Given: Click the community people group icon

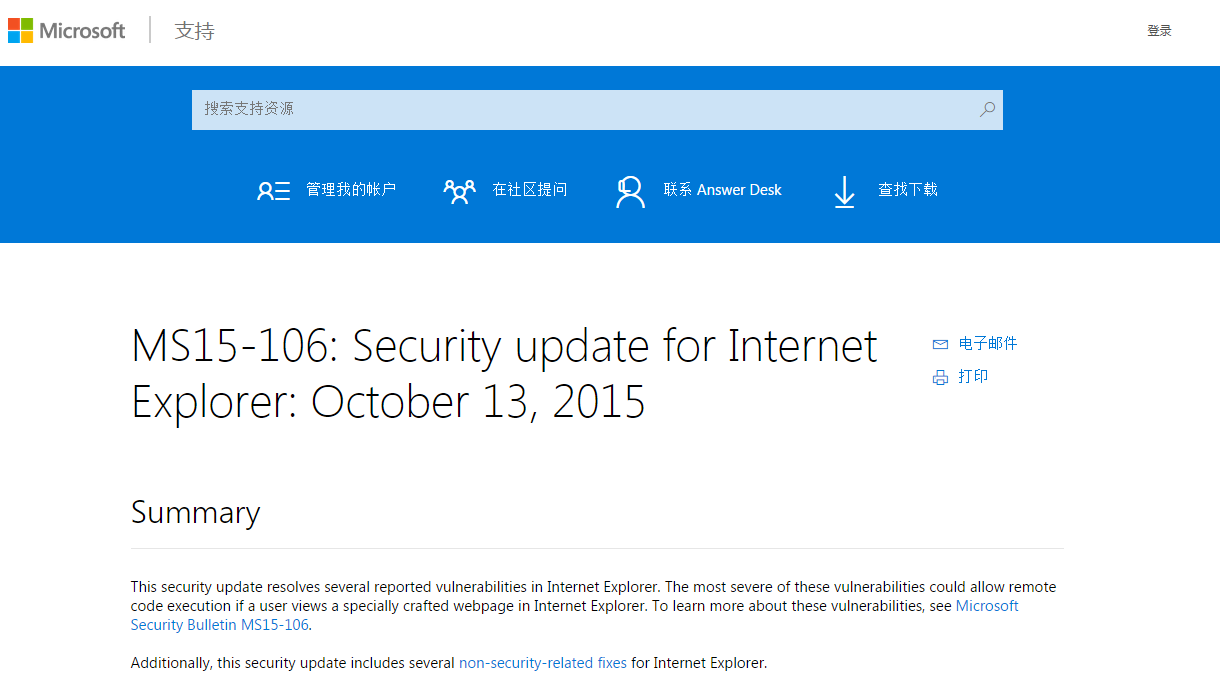Looking at the screenshot, I should pyautogui.click(x=459, y=190).
